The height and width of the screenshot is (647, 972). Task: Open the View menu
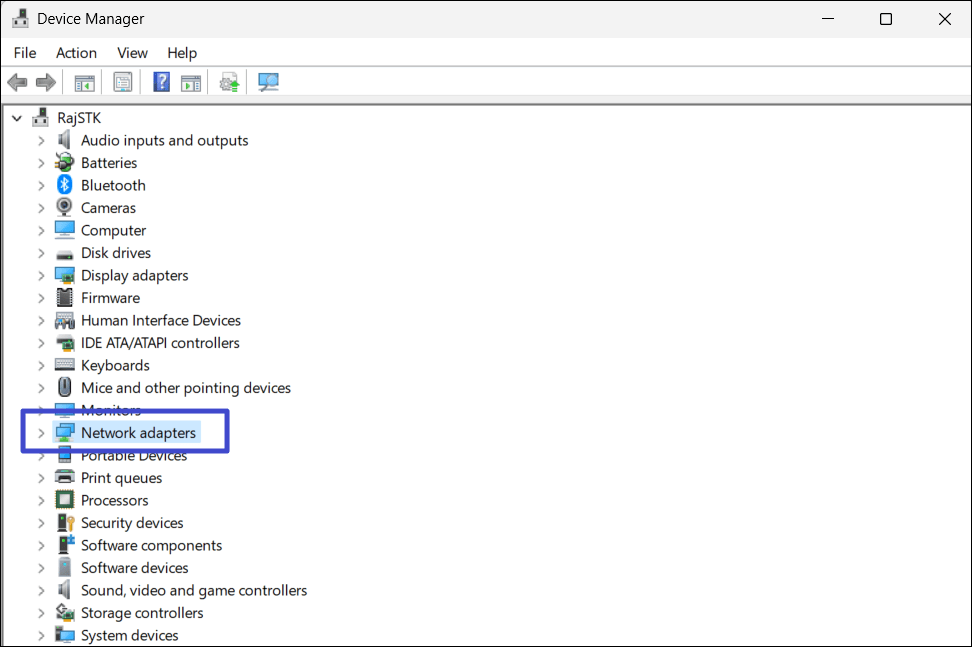click(x=132, y=52)
